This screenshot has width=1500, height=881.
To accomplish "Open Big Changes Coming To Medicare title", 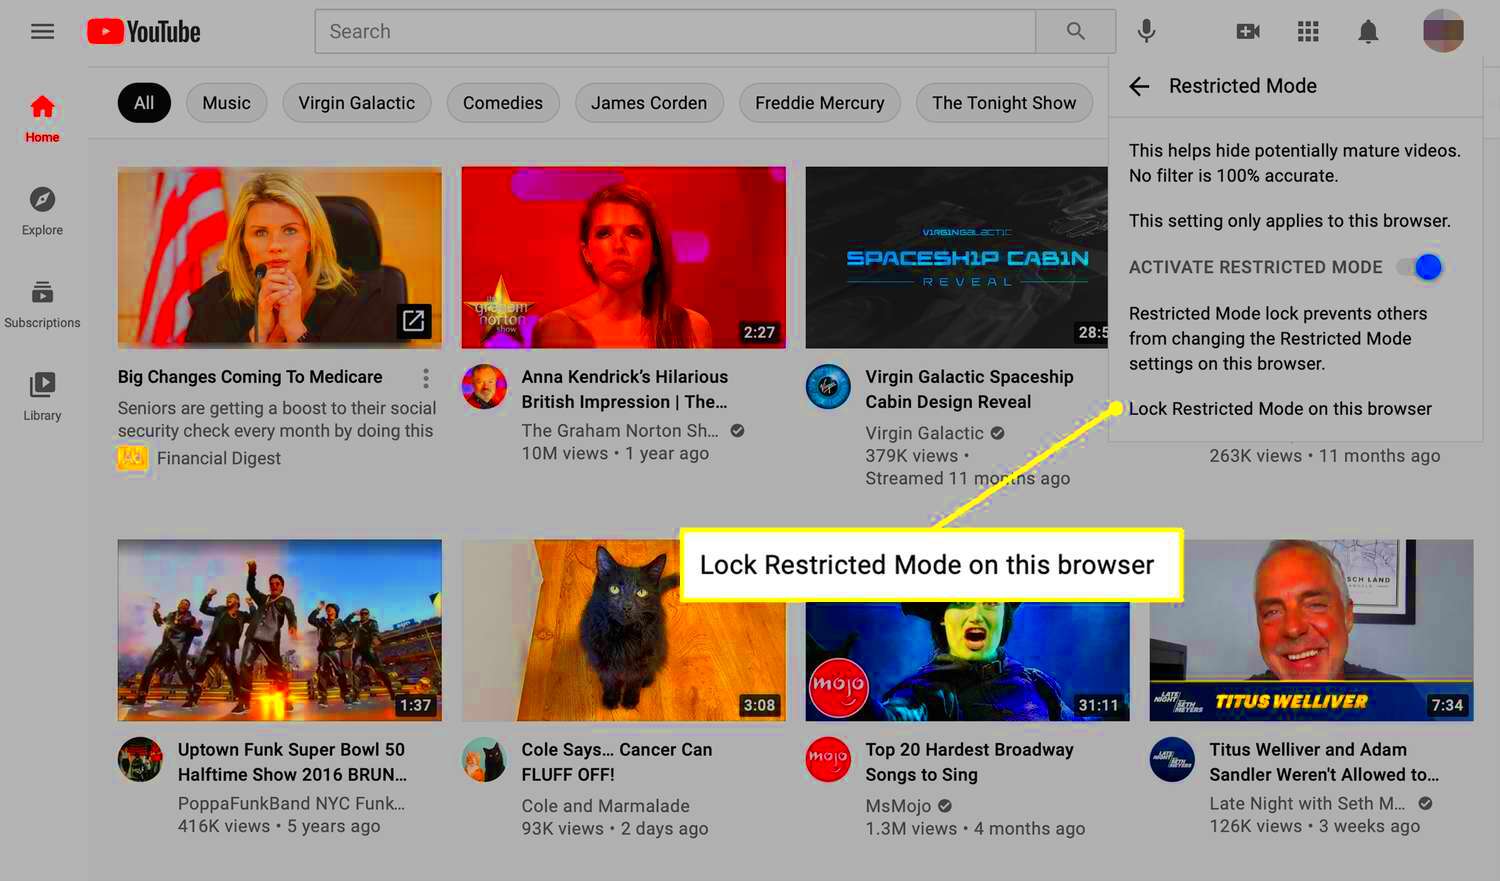I will [250, 377].
